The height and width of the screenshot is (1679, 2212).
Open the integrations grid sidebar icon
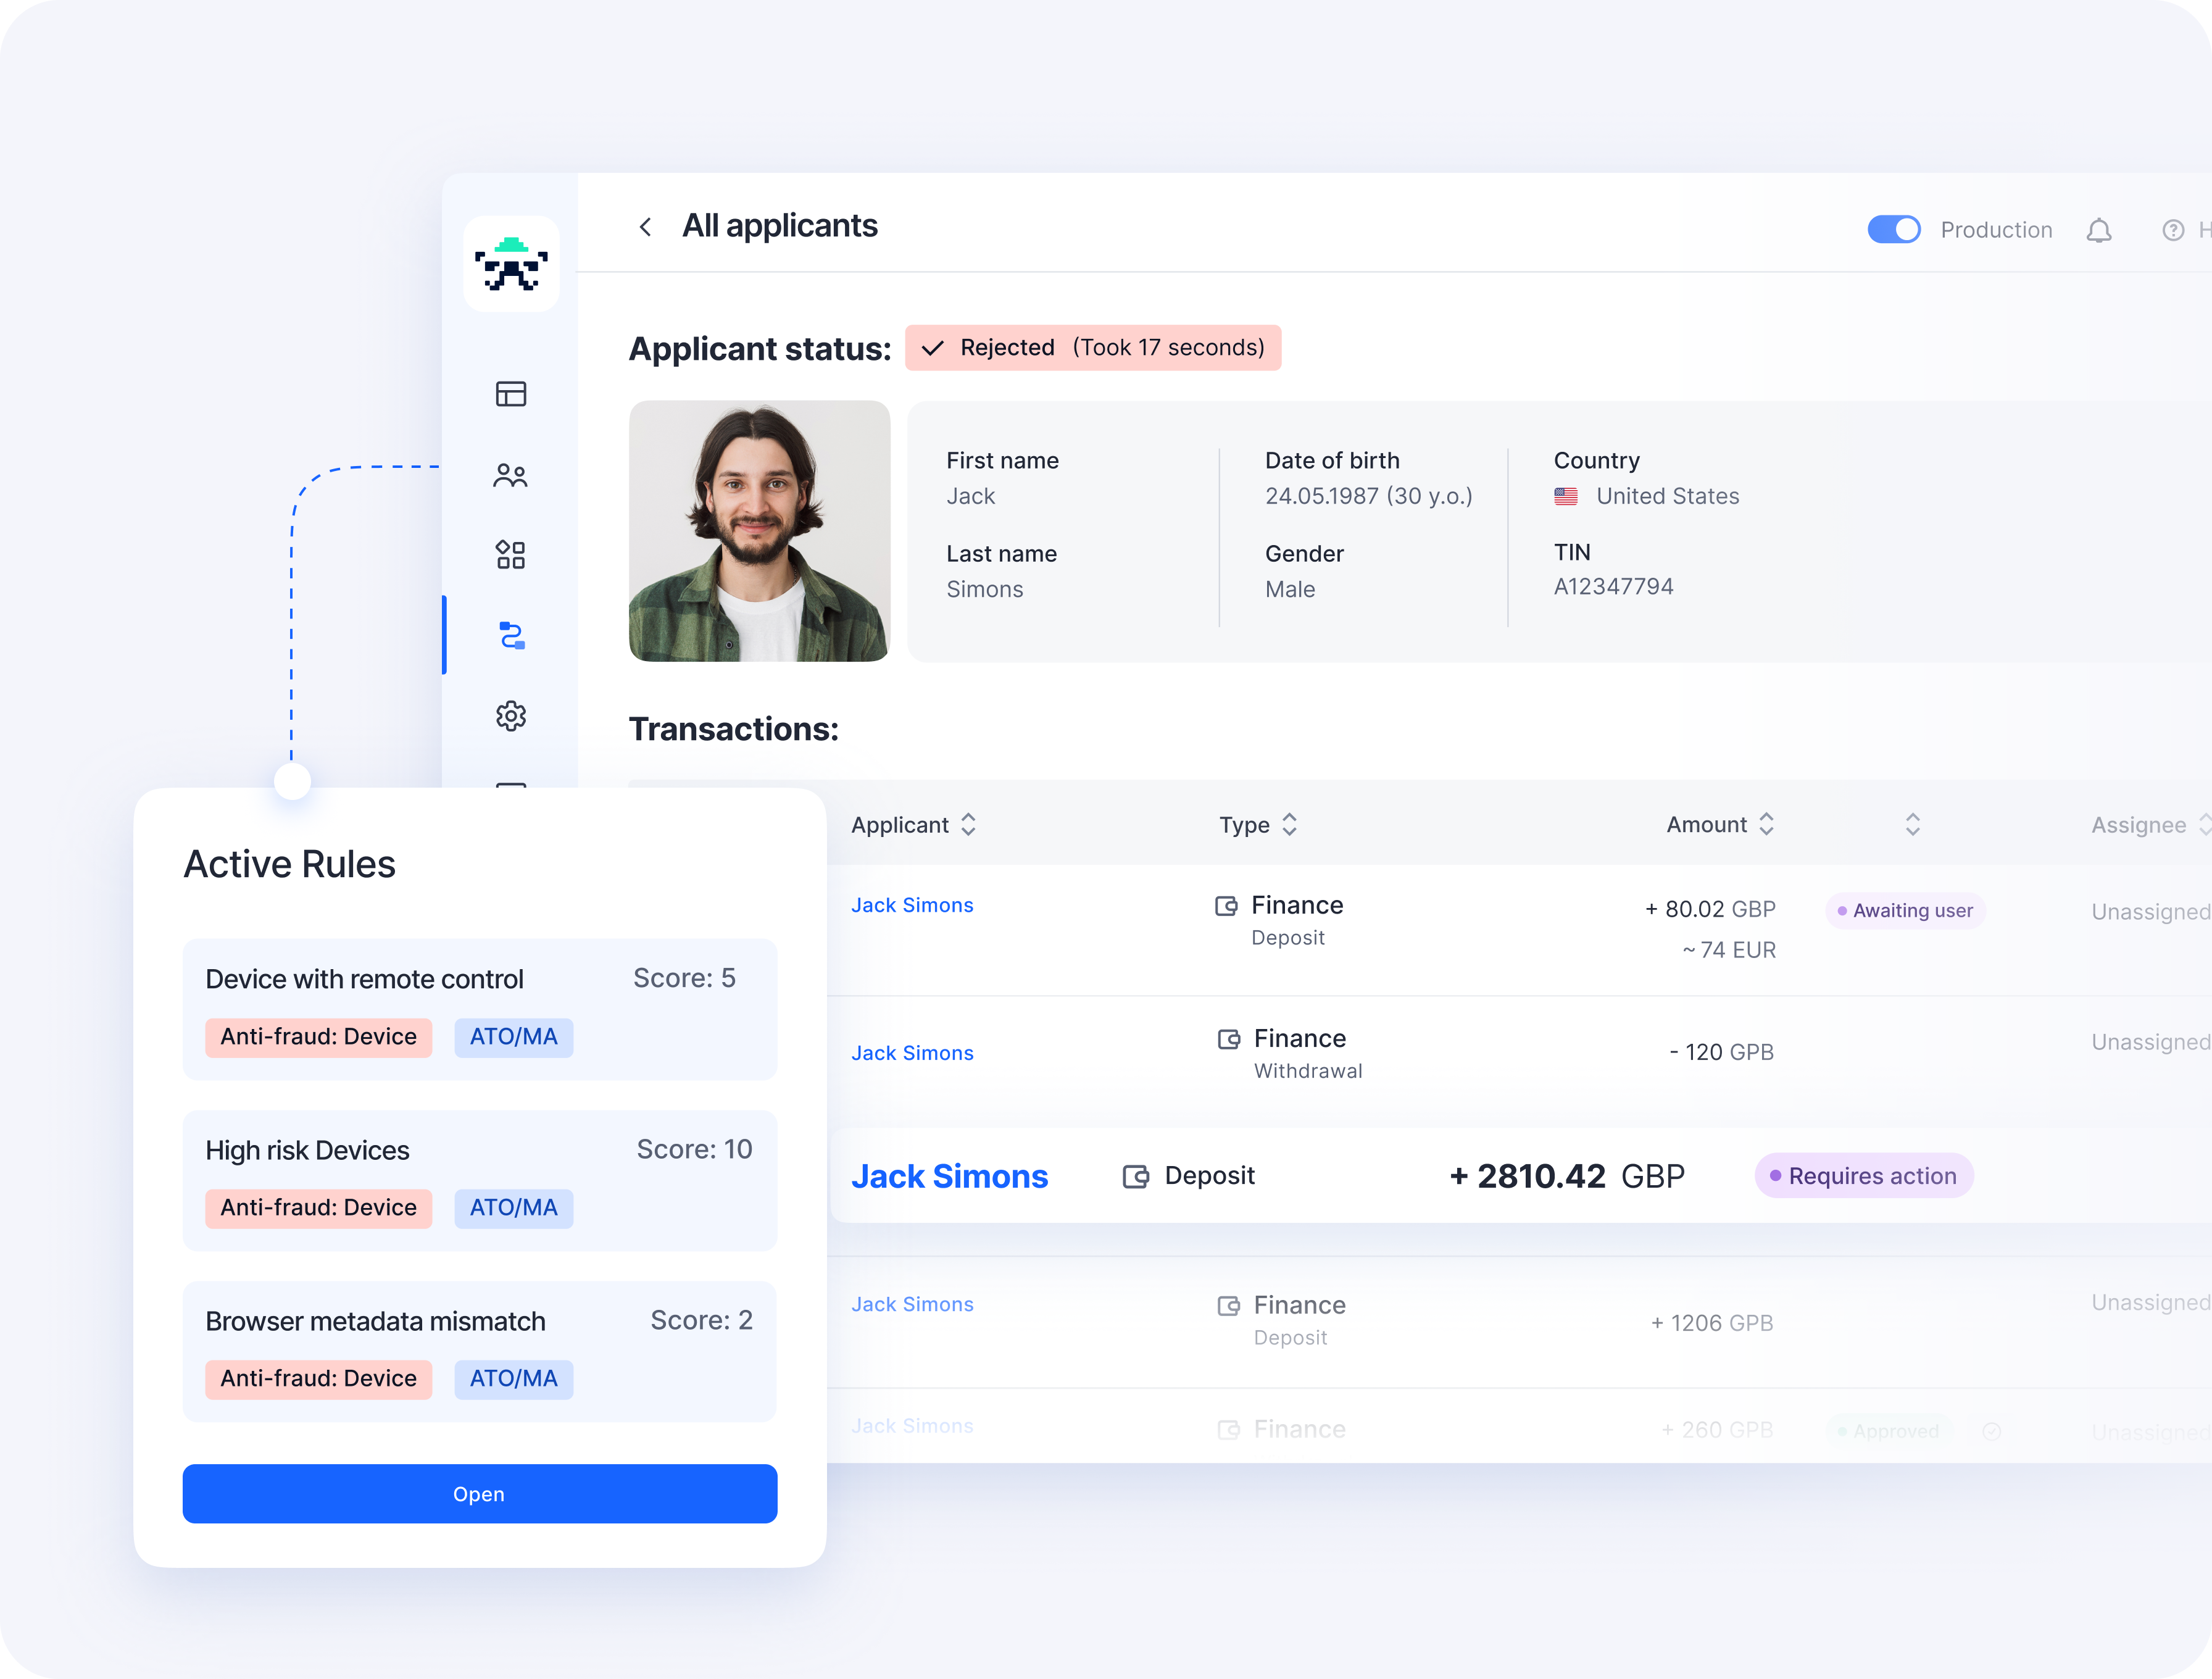tap(511, 555)
